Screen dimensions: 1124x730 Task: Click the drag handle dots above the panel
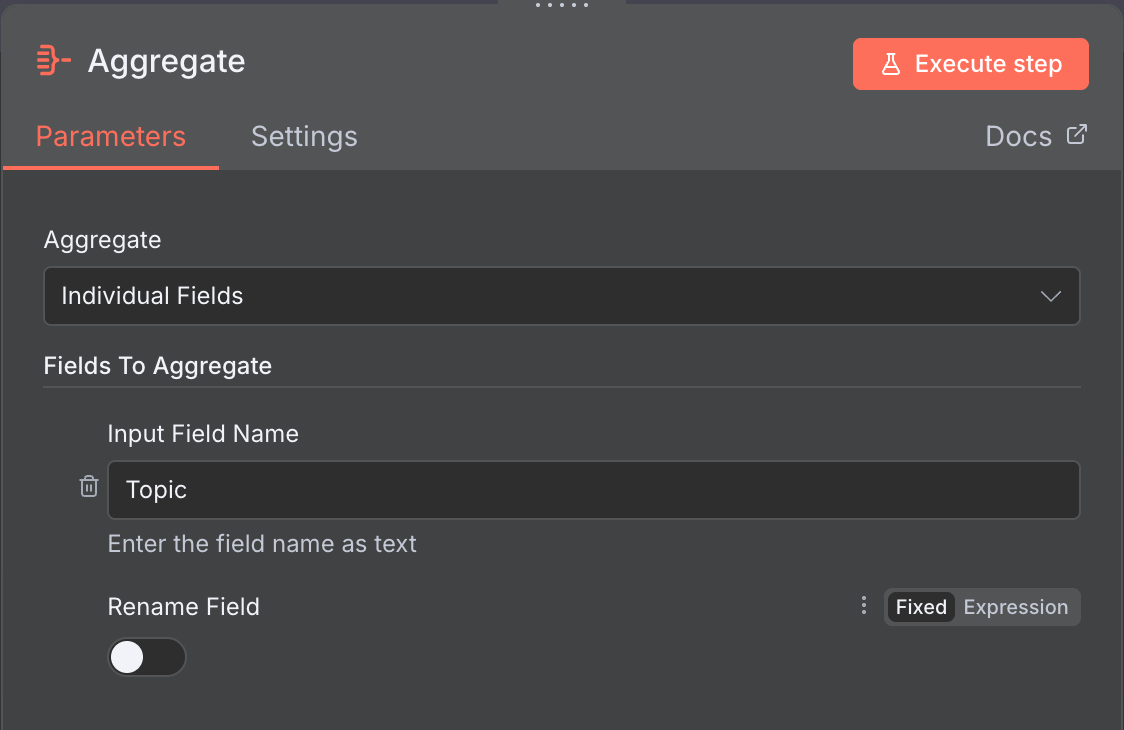coord(561,5)
